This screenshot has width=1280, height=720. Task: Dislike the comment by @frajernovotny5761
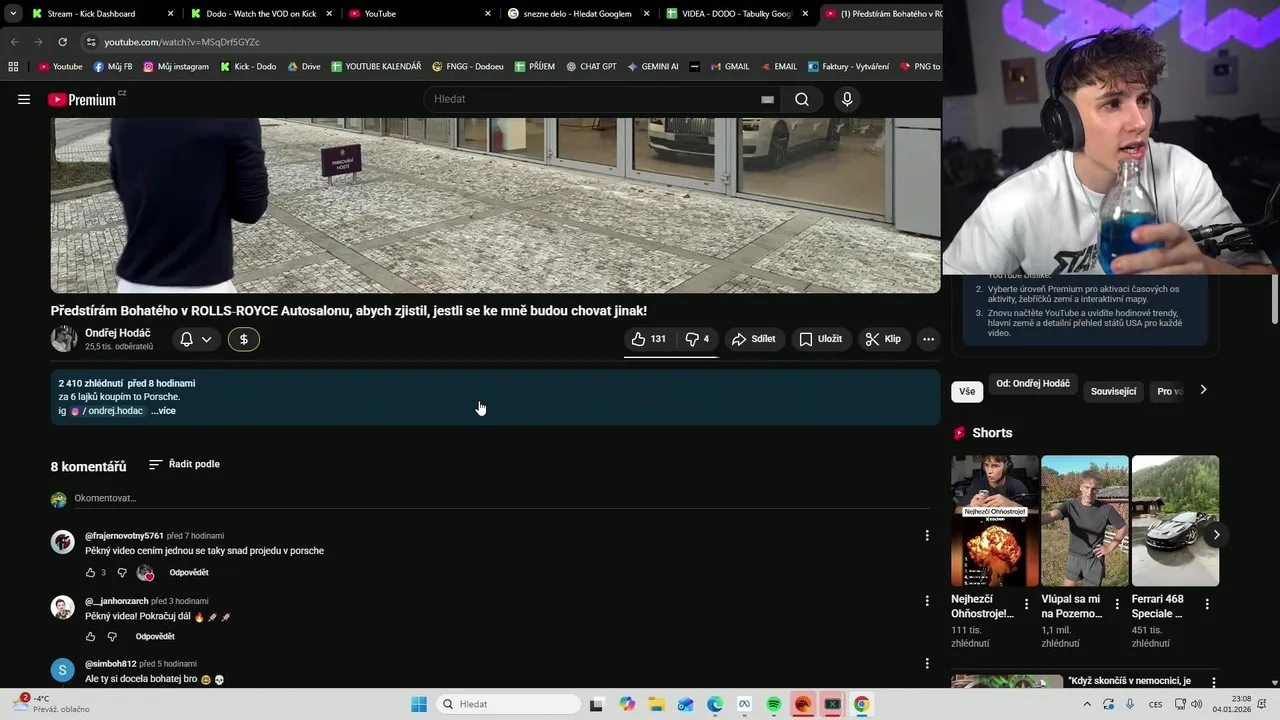[122, 573]
